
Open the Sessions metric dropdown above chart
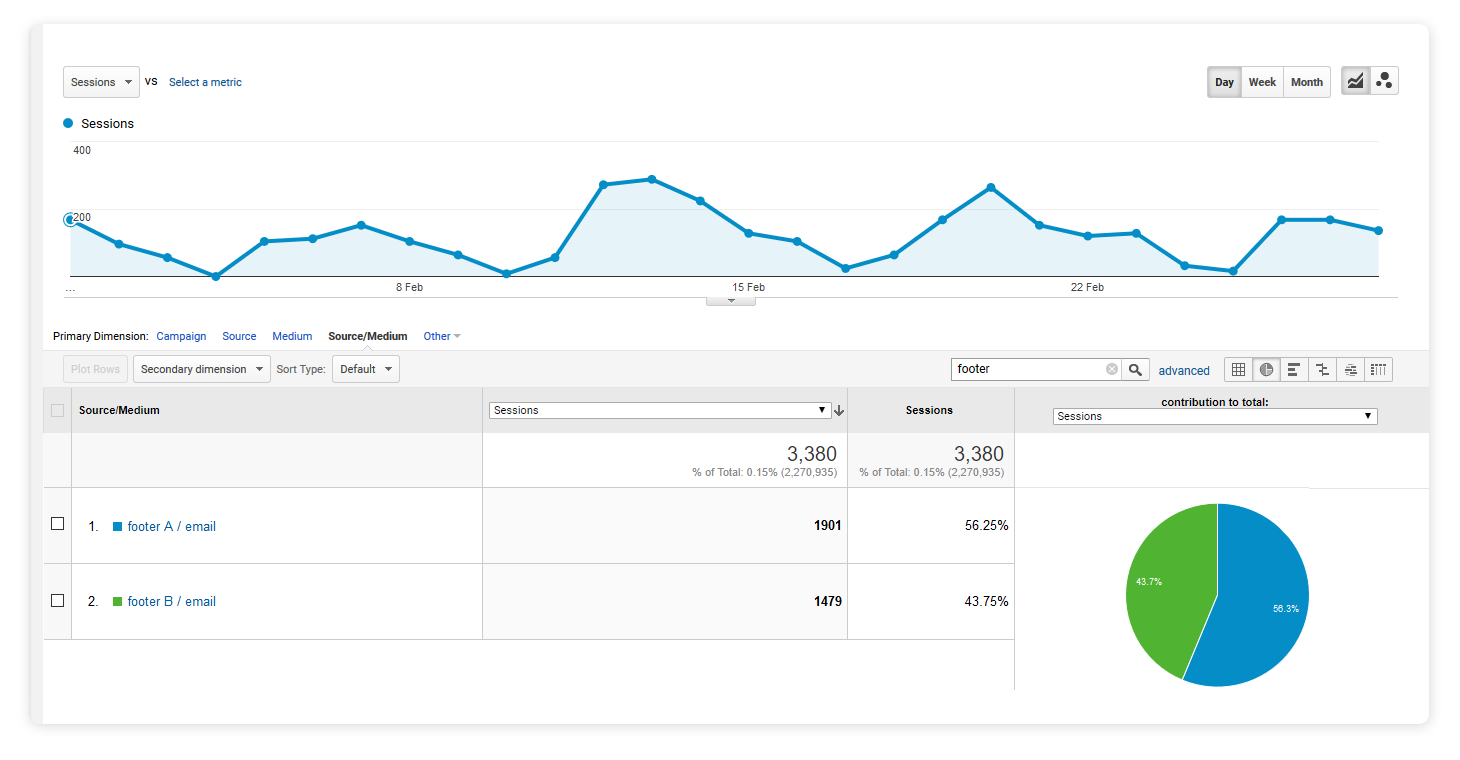pyautogui.click(x=100, y=82)
